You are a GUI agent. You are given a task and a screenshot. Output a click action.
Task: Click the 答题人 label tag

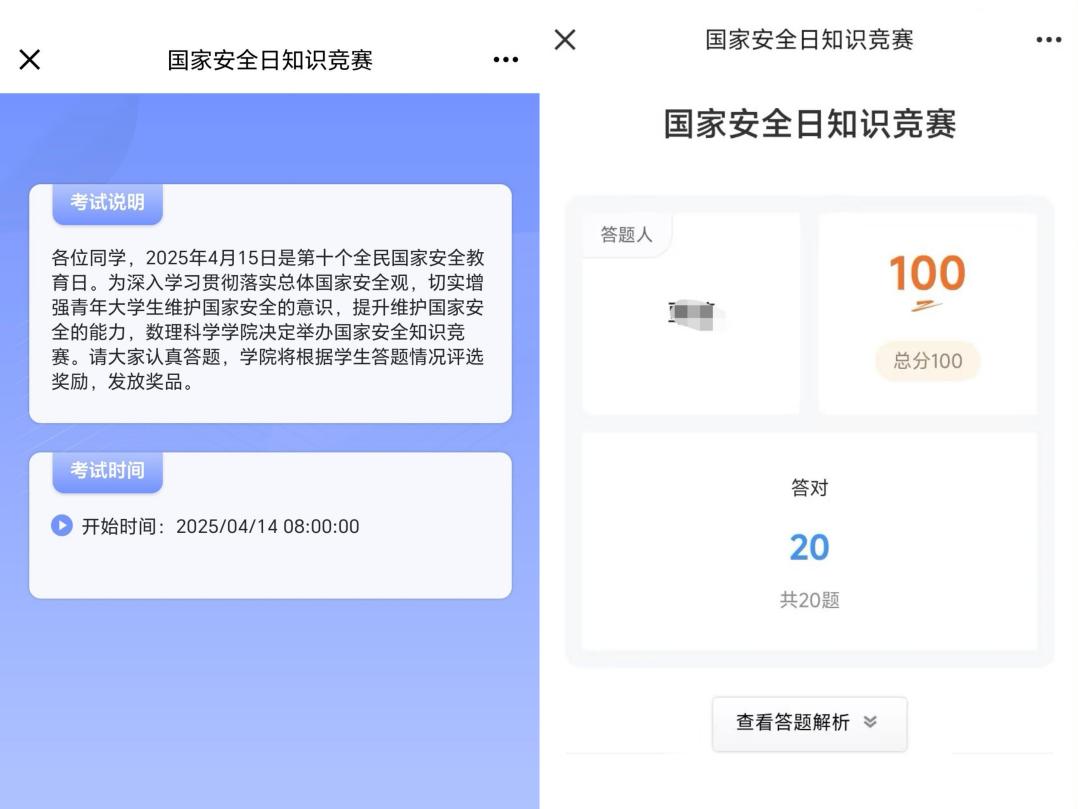click(626, 235)
